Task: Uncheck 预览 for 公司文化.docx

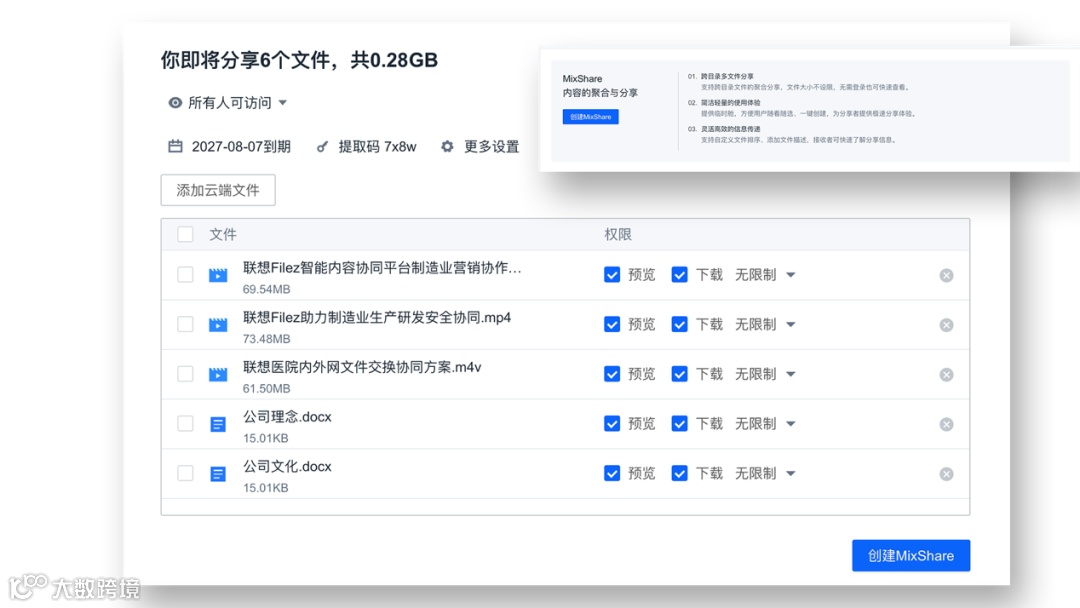Action: coord(612,473)
